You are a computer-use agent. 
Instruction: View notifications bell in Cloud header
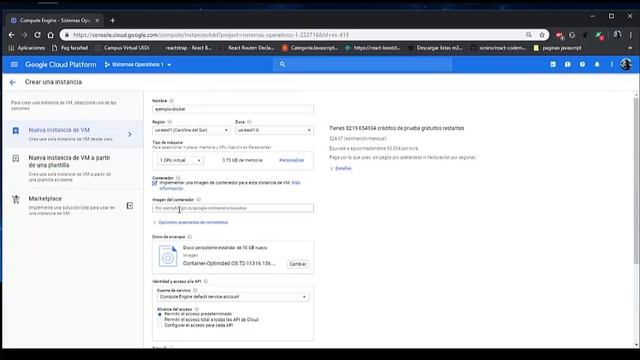597,64
